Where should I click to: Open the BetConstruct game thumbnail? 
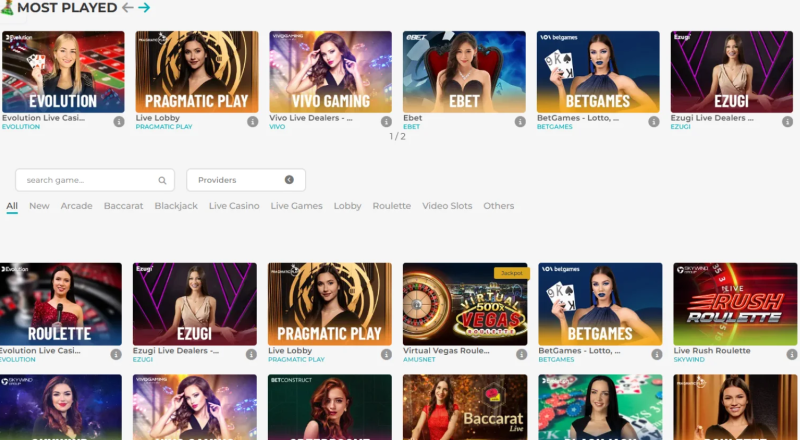(x=330, y=407)
